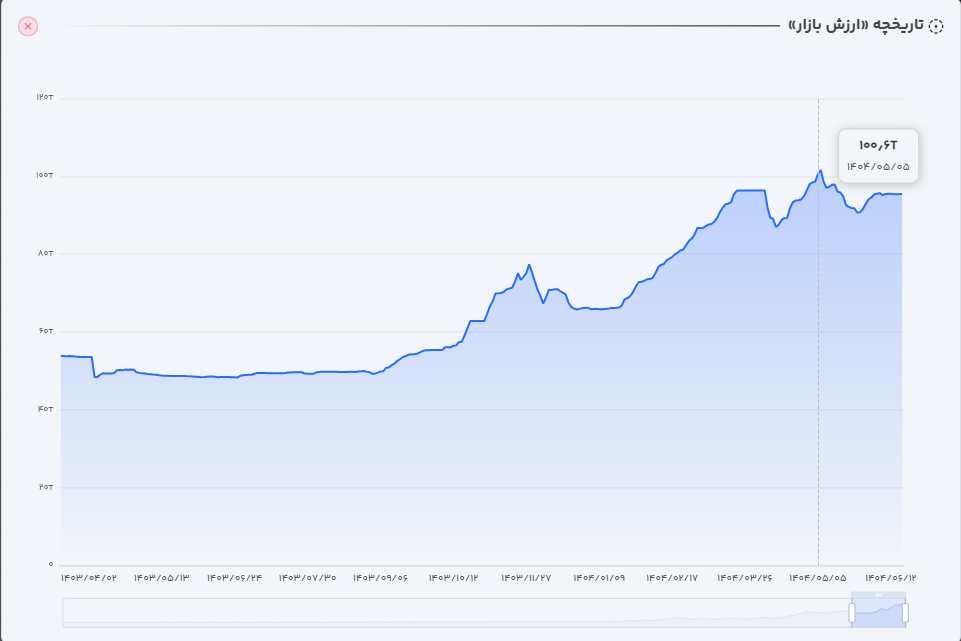Click the 1403/11/27 date axis label
The image size is (961, 641).
pyautogui.click(x=526, y=578)
